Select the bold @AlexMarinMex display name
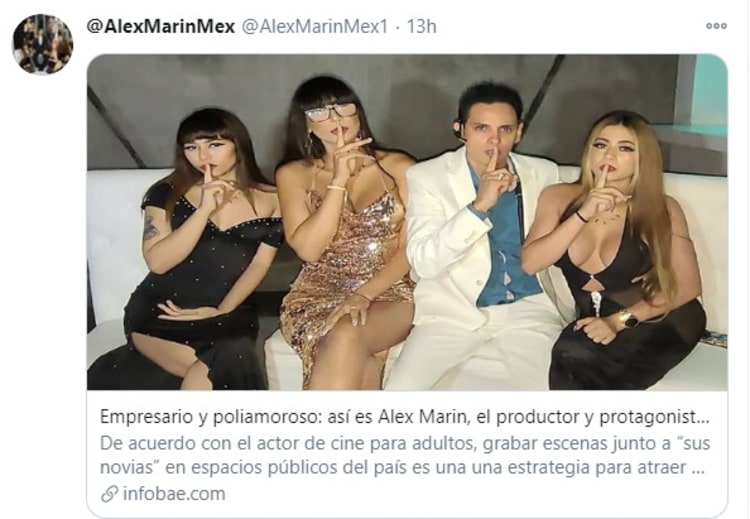This screenshot has width=750, height=519. point(161,26)
